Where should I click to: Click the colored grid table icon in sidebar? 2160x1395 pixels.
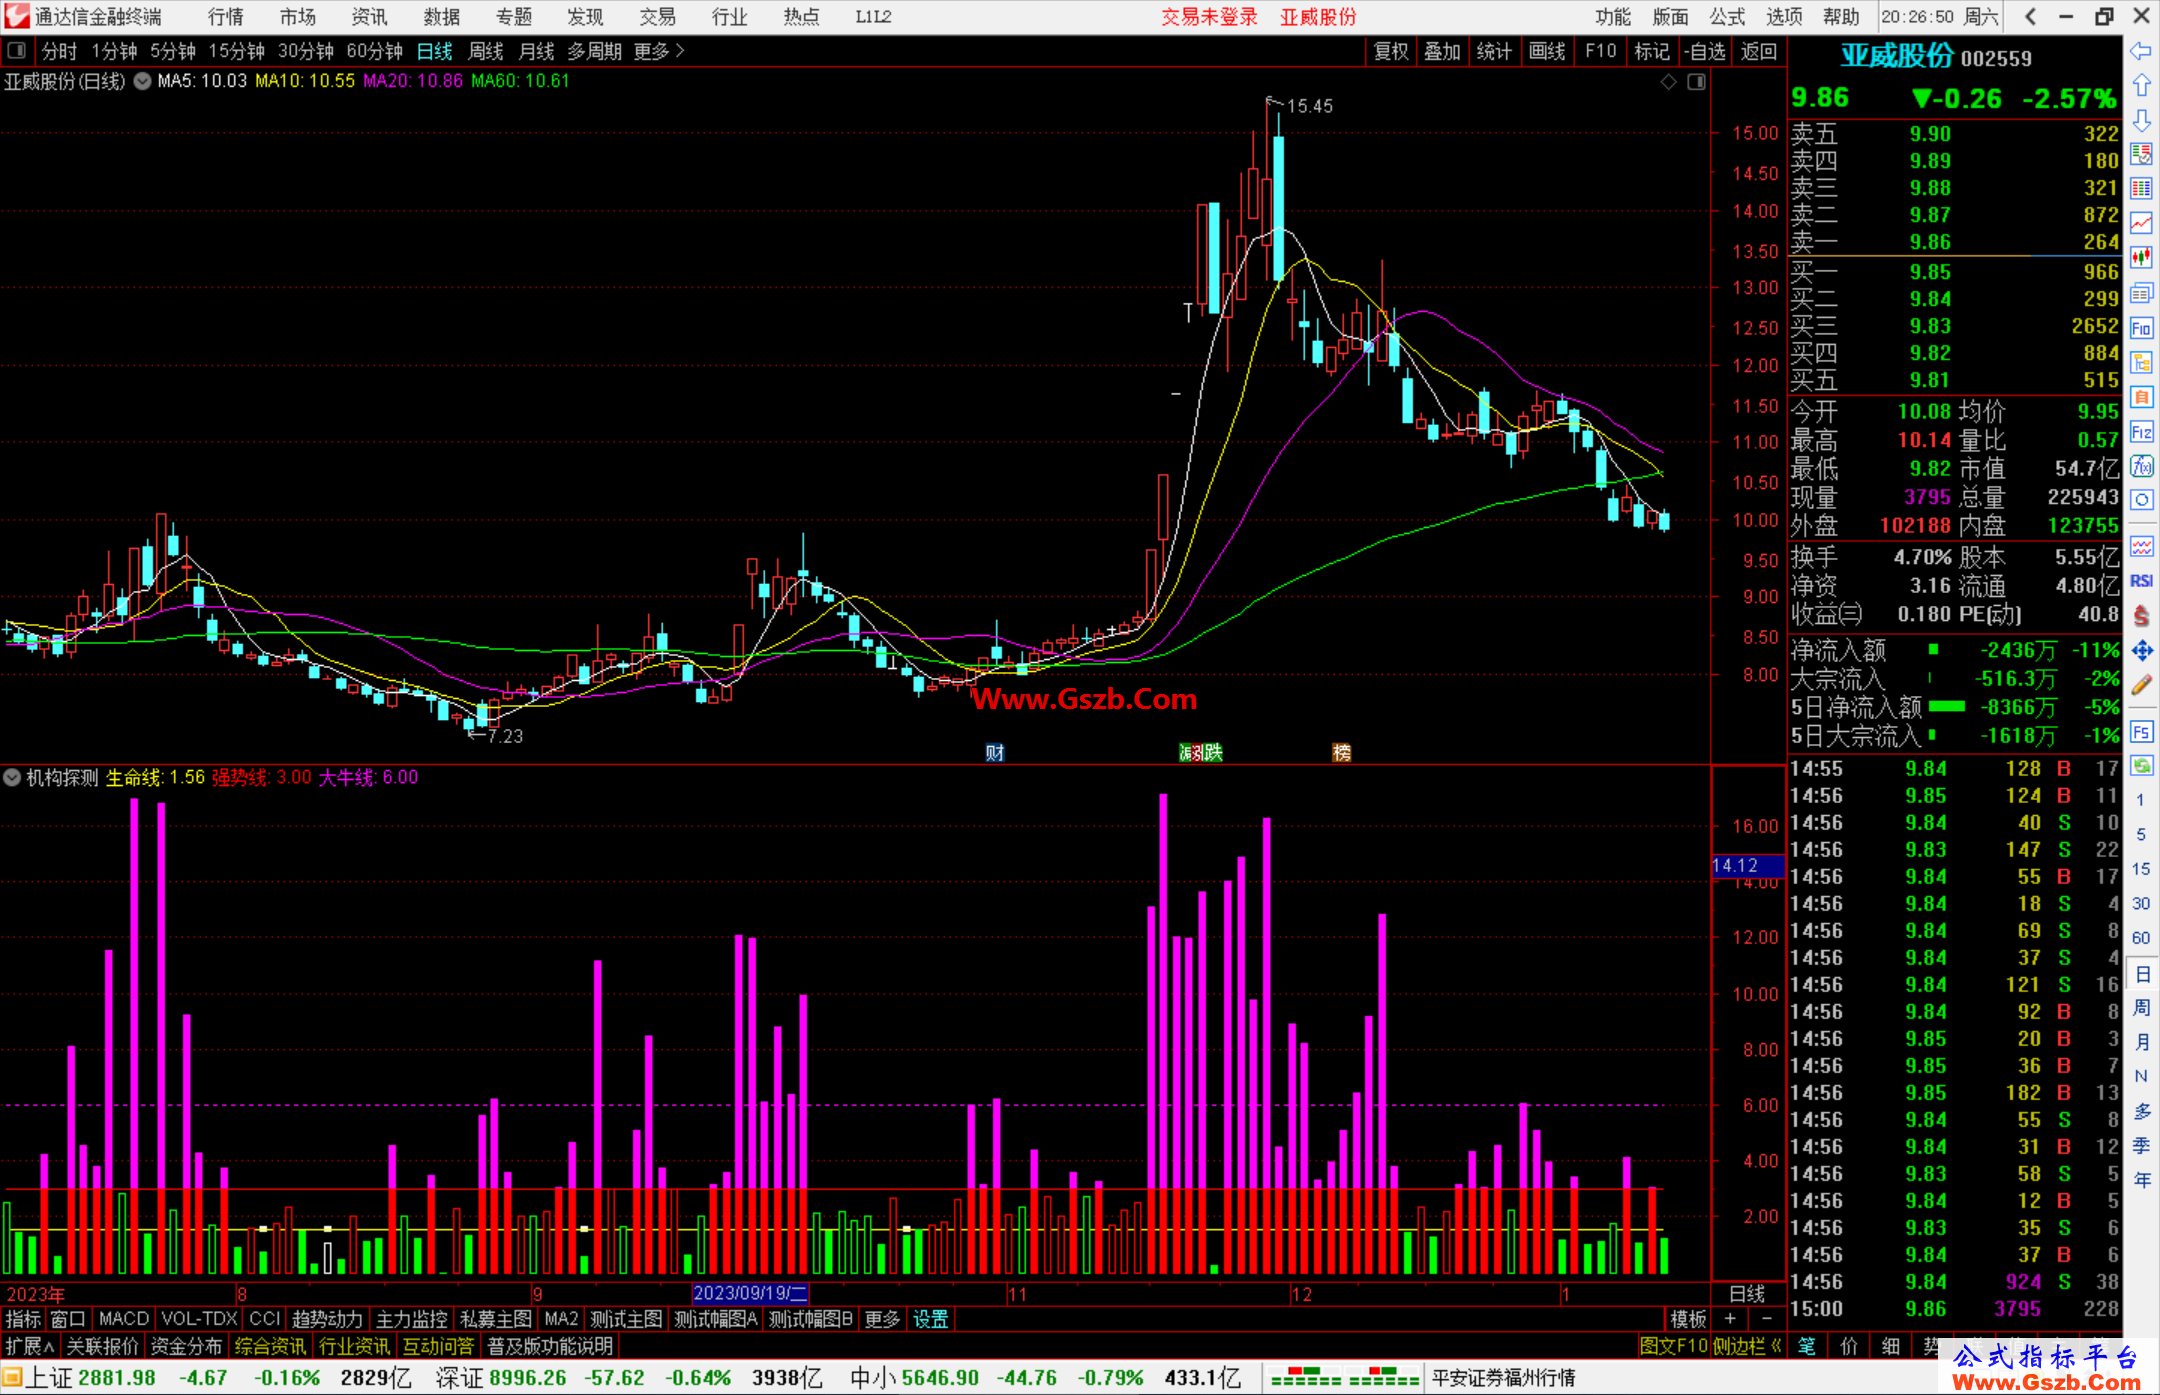point(2141,189)
